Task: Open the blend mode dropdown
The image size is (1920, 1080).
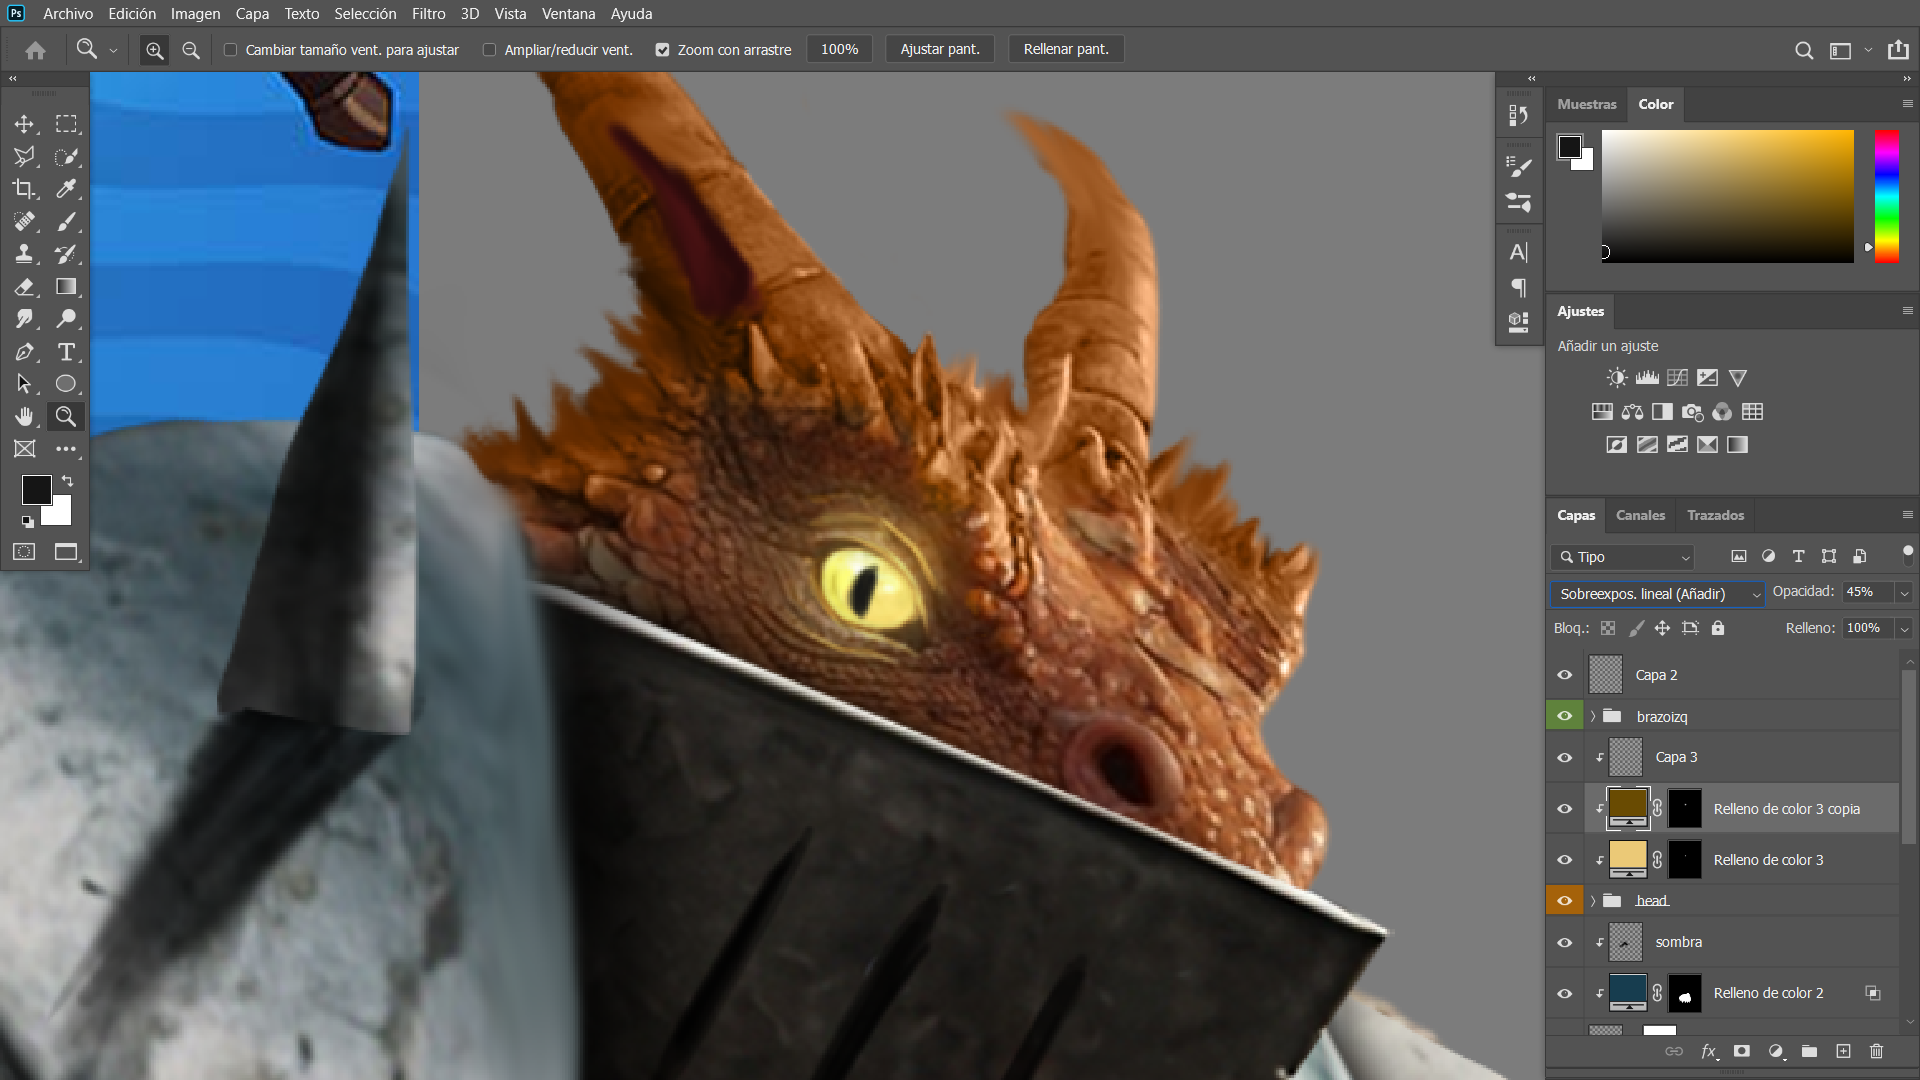Action: pyautogui.click(x=1657, y=594)
